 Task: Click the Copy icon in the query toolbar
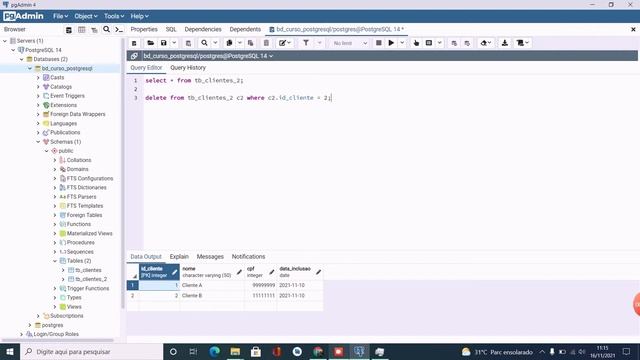229,43
